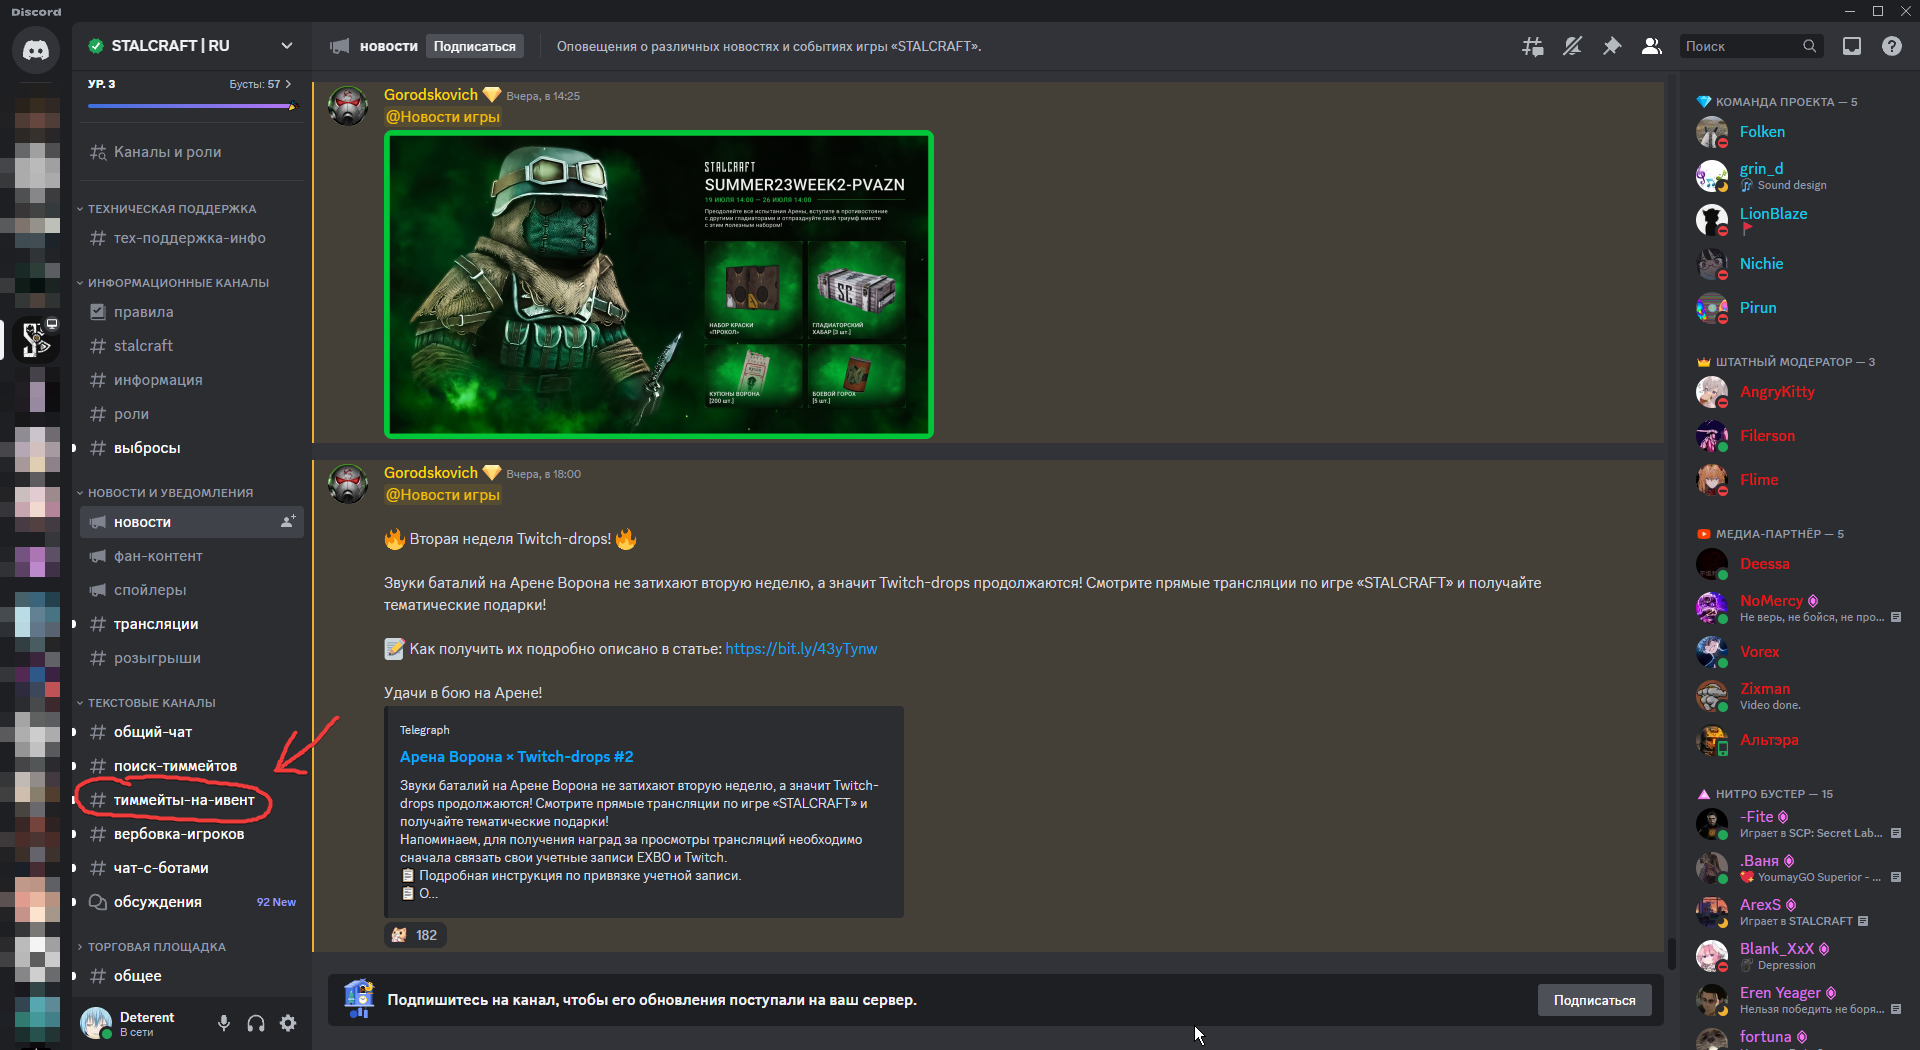
Task: Click the search magnifier icon
Action: point(1809,46)
